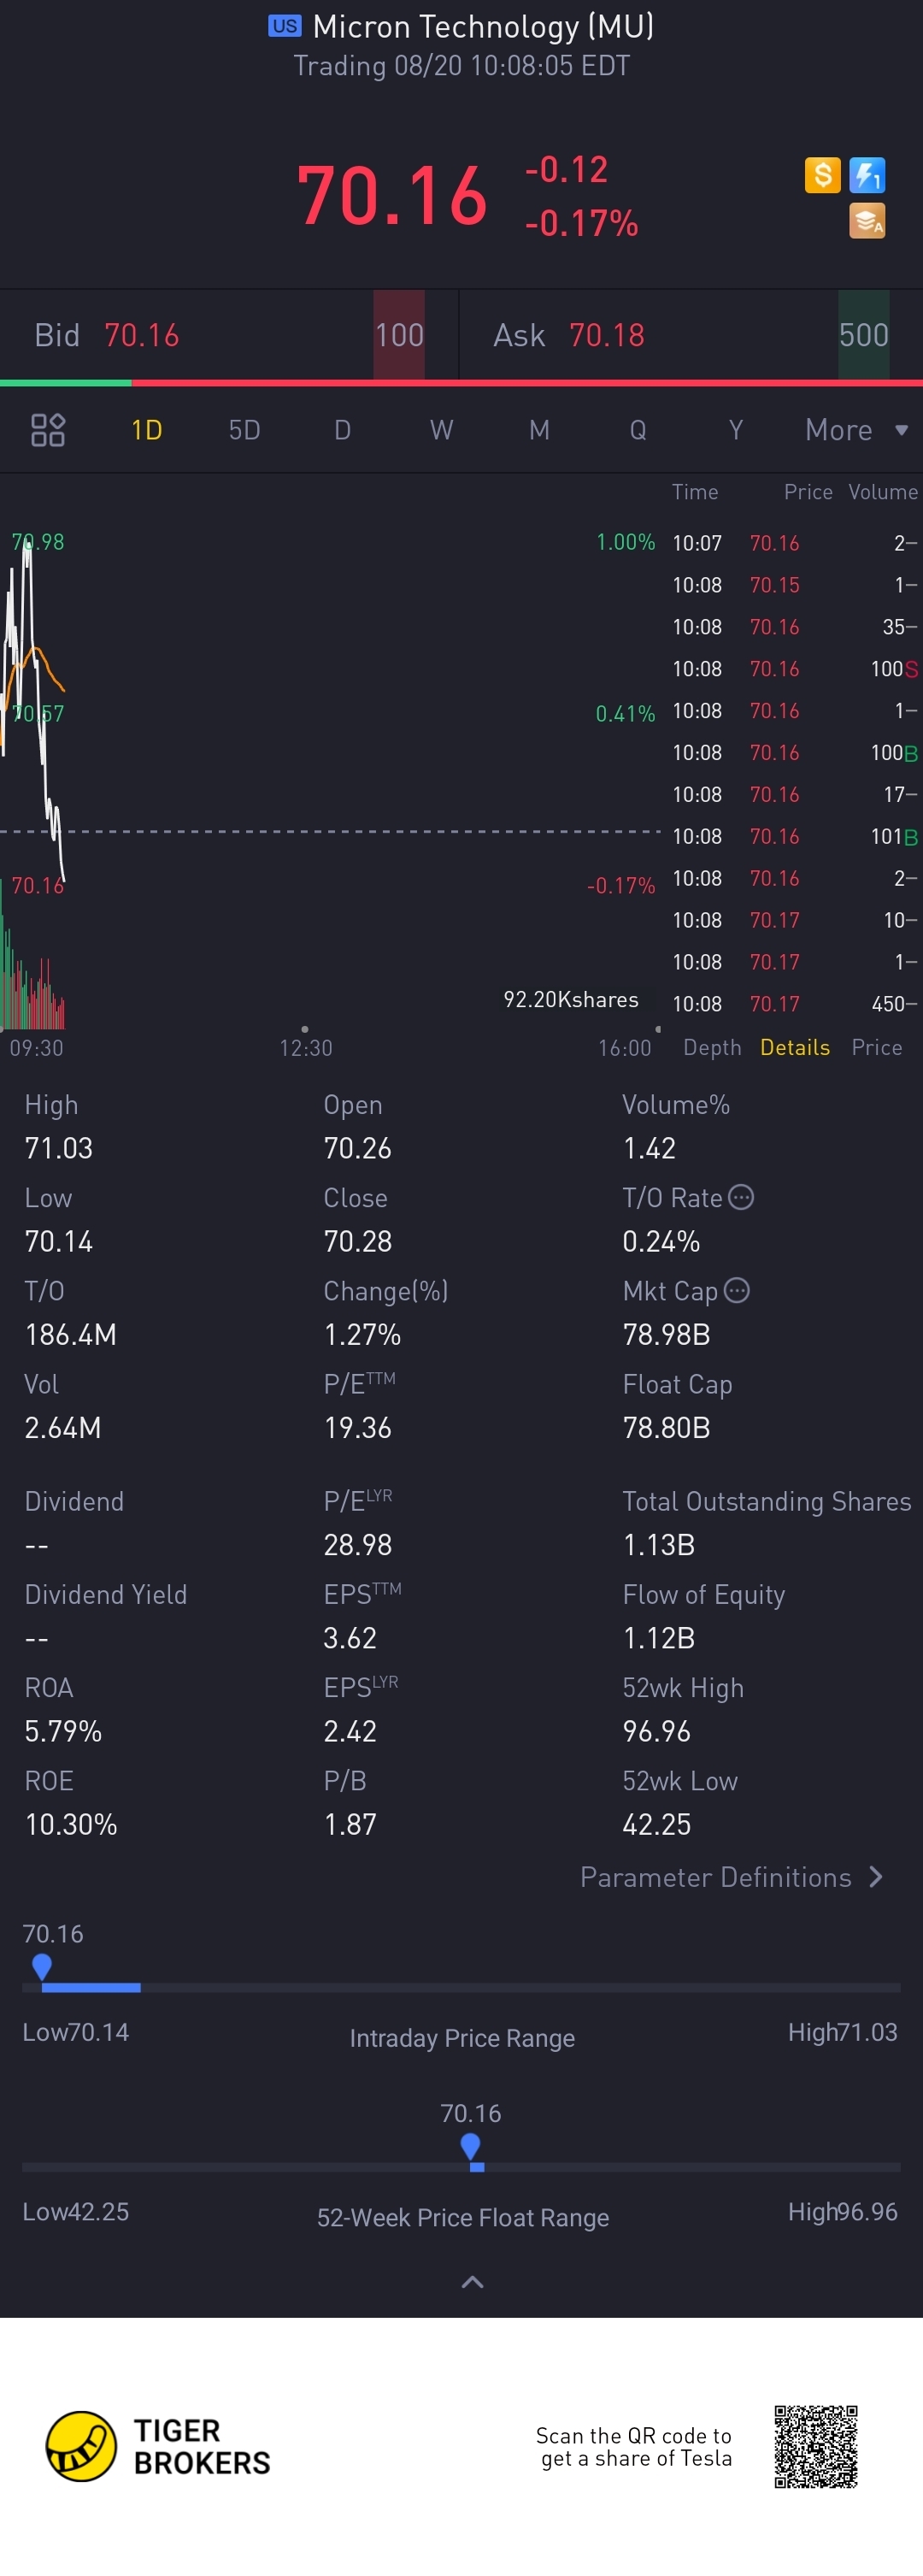
Task: Select the Details tab
Action: (x=795, y=1047)
